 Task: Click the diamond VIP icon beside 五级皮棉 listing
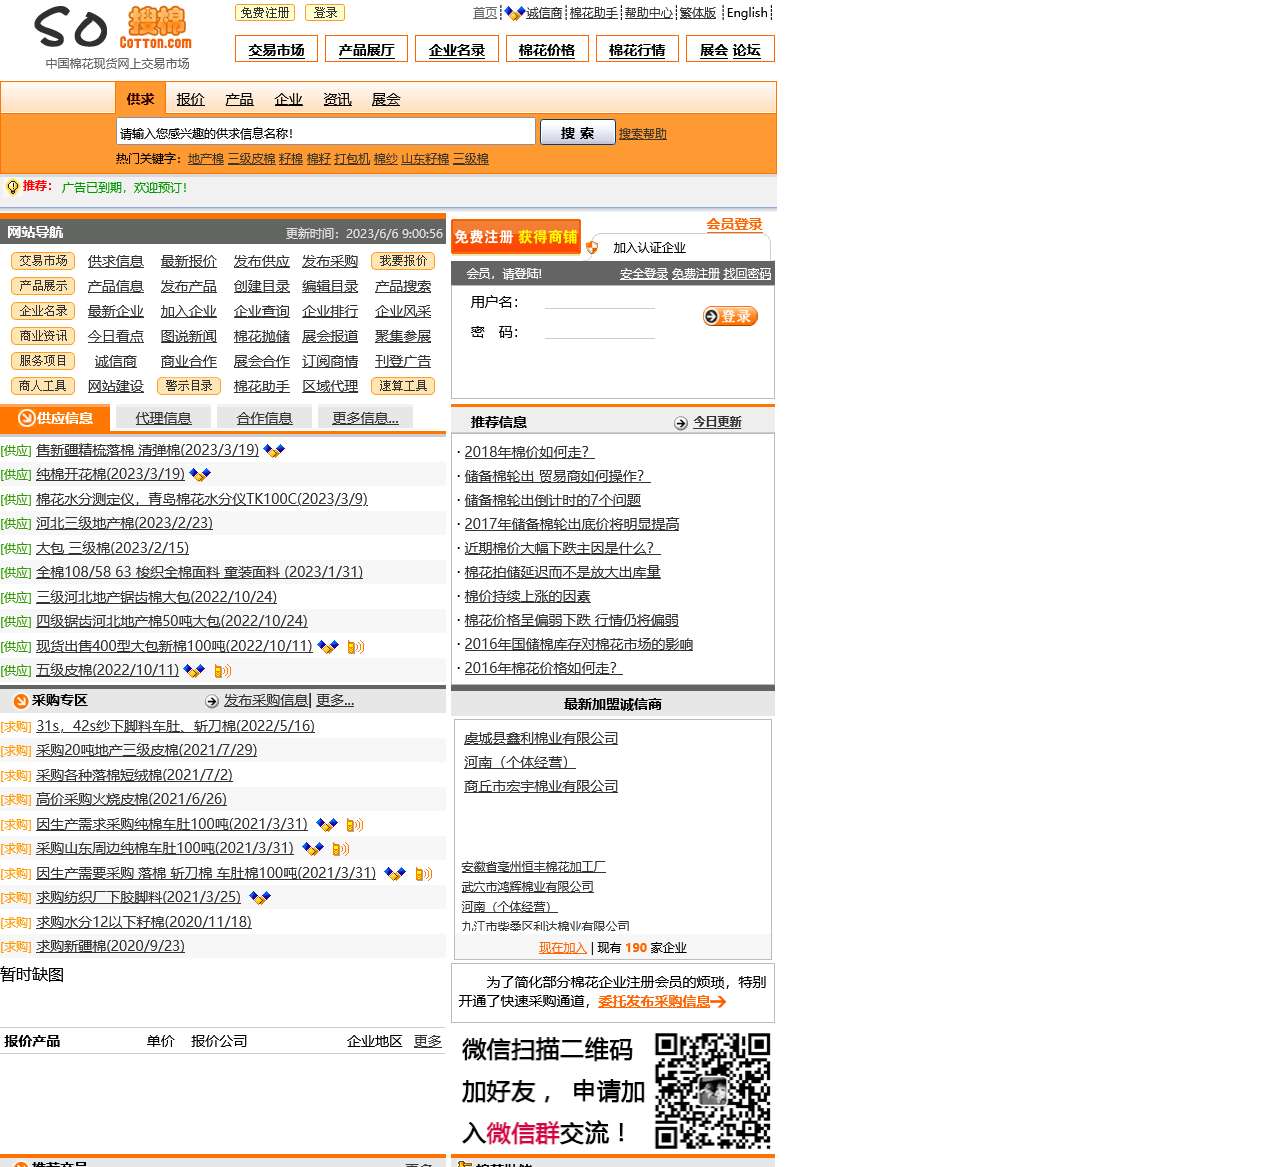pos(195,671)
